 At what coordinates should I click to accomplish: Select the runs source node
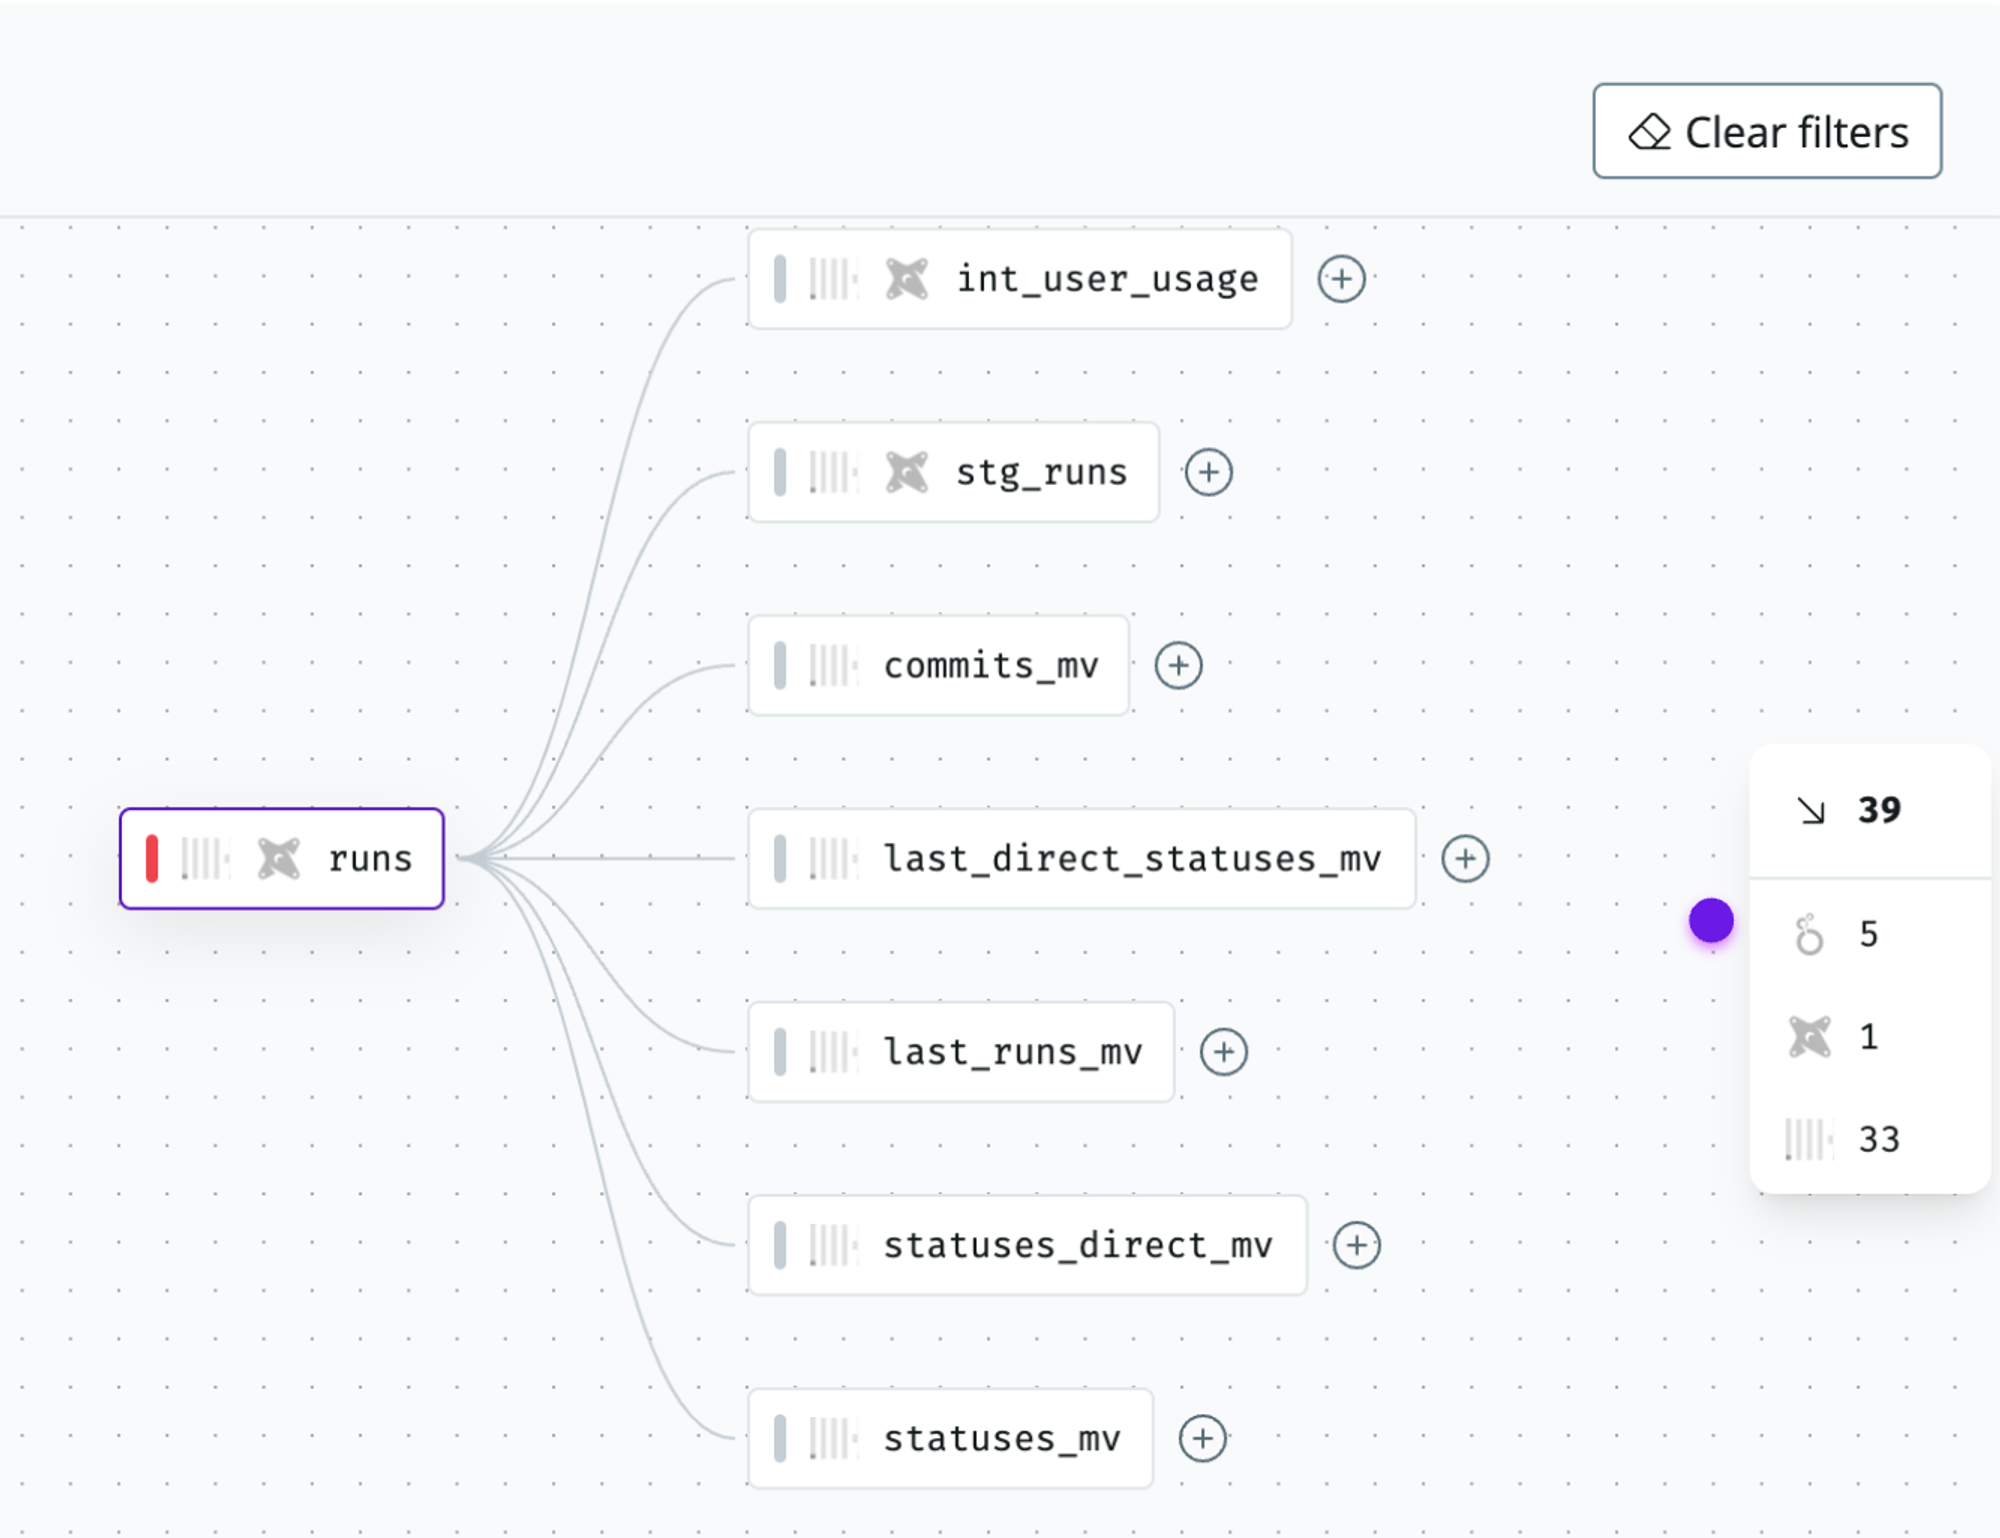coord(368,859)
